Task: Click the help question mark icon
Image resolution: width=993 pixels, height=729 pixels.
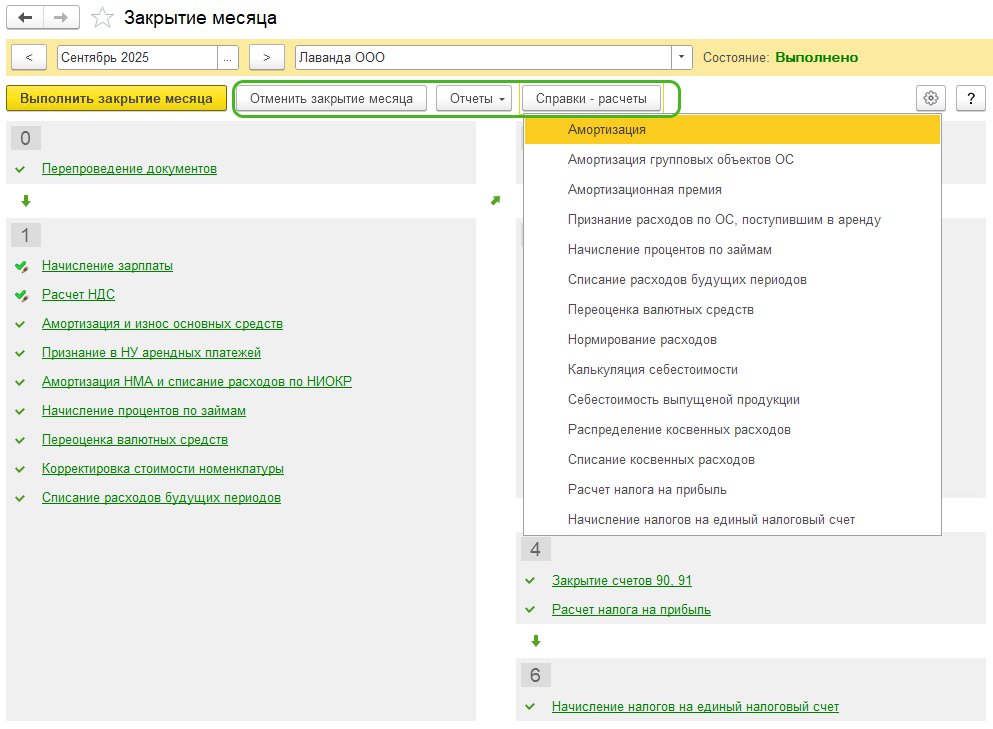Action: pyautogui.click(x=971, y=98)
